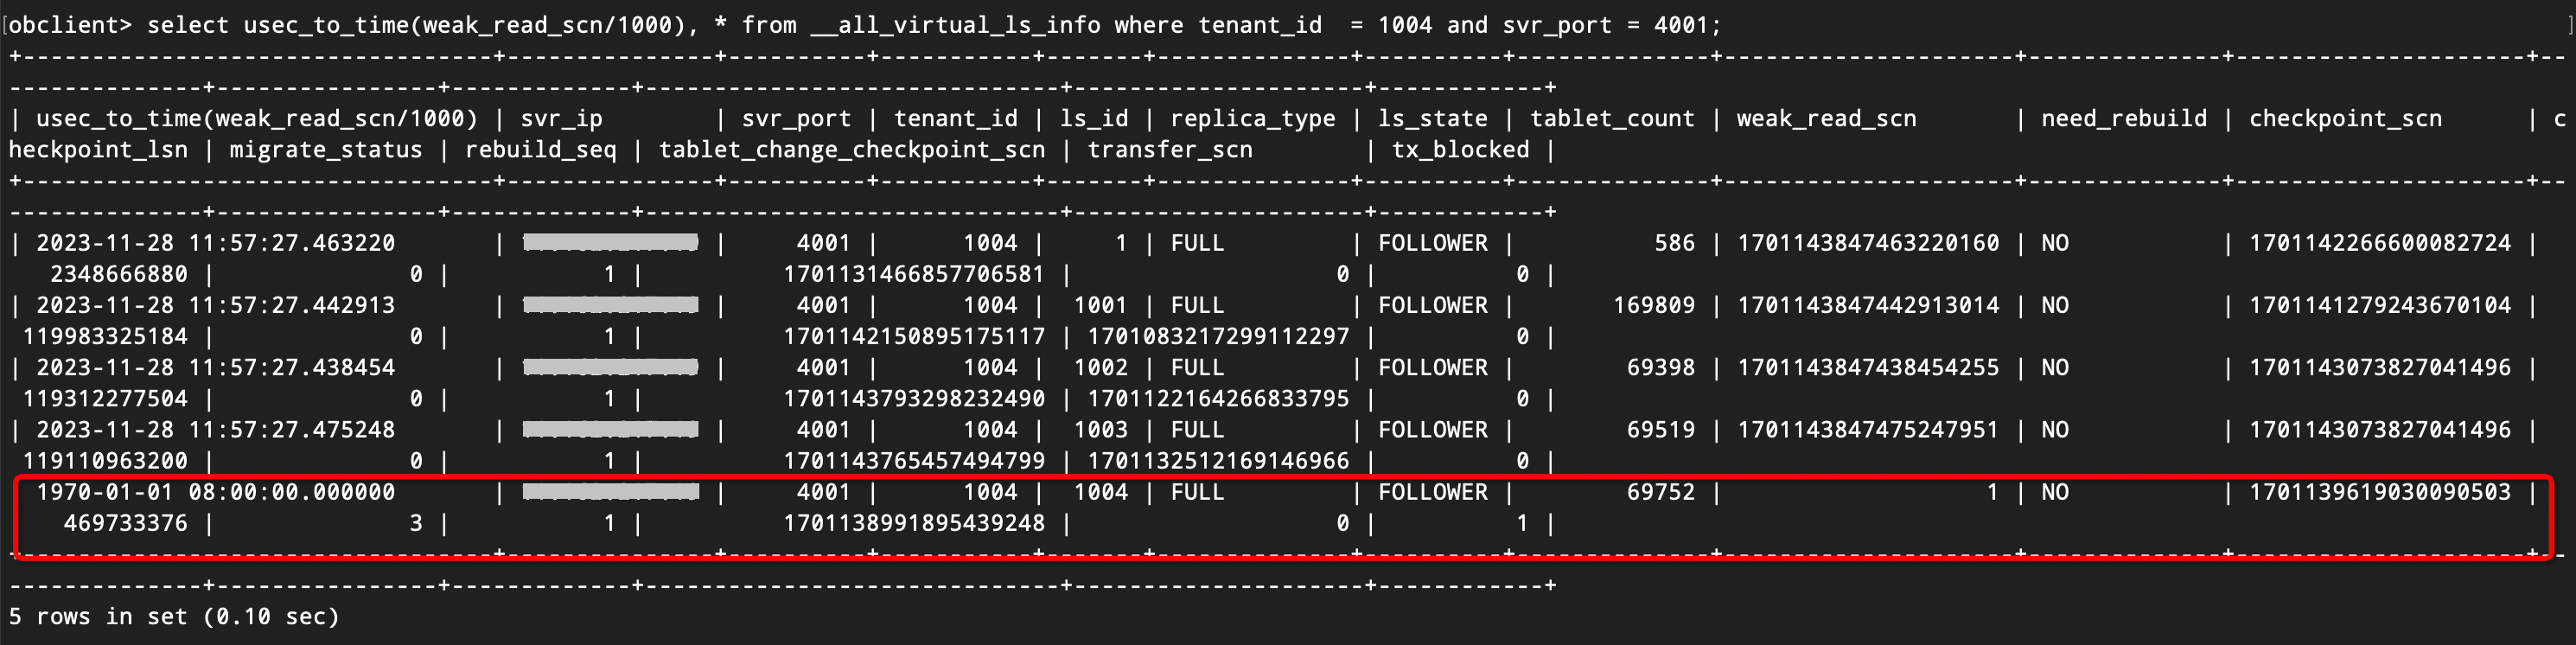
Task: Click the need_rebuild column header
Action: [x=2124, y=119]
